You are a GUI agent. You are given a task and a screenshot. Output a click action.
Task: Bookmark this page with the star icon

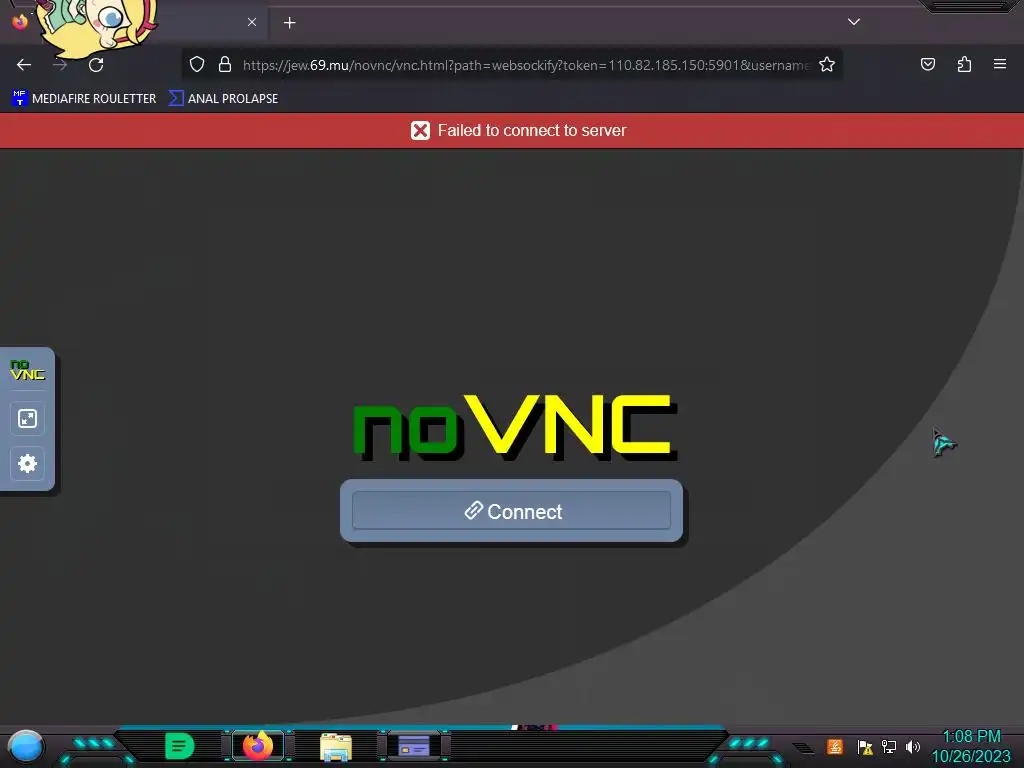(x=827, y=64)
